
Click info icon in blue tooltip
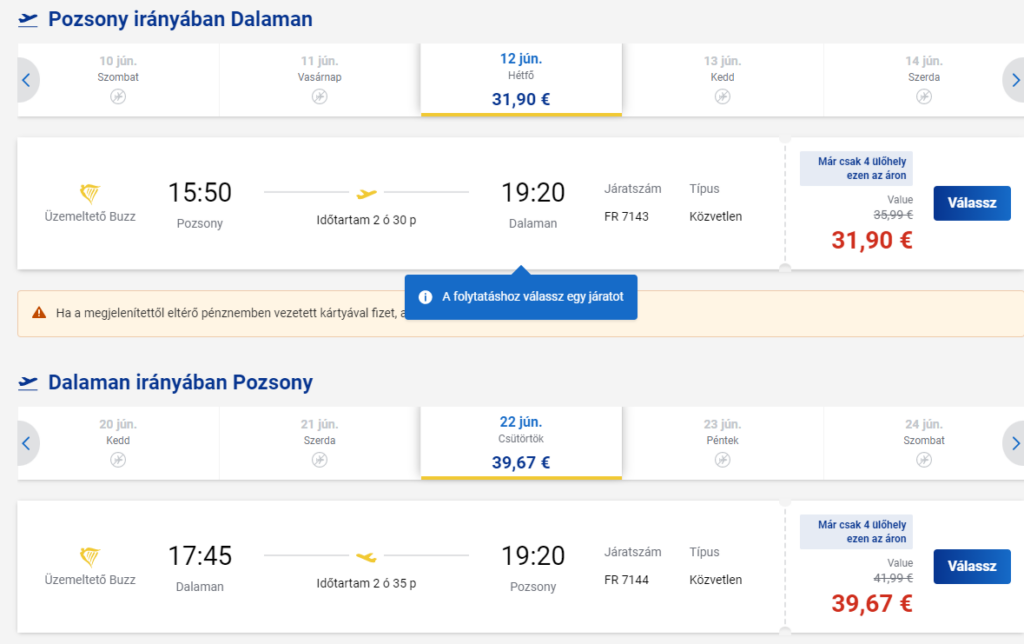point(425,297)
